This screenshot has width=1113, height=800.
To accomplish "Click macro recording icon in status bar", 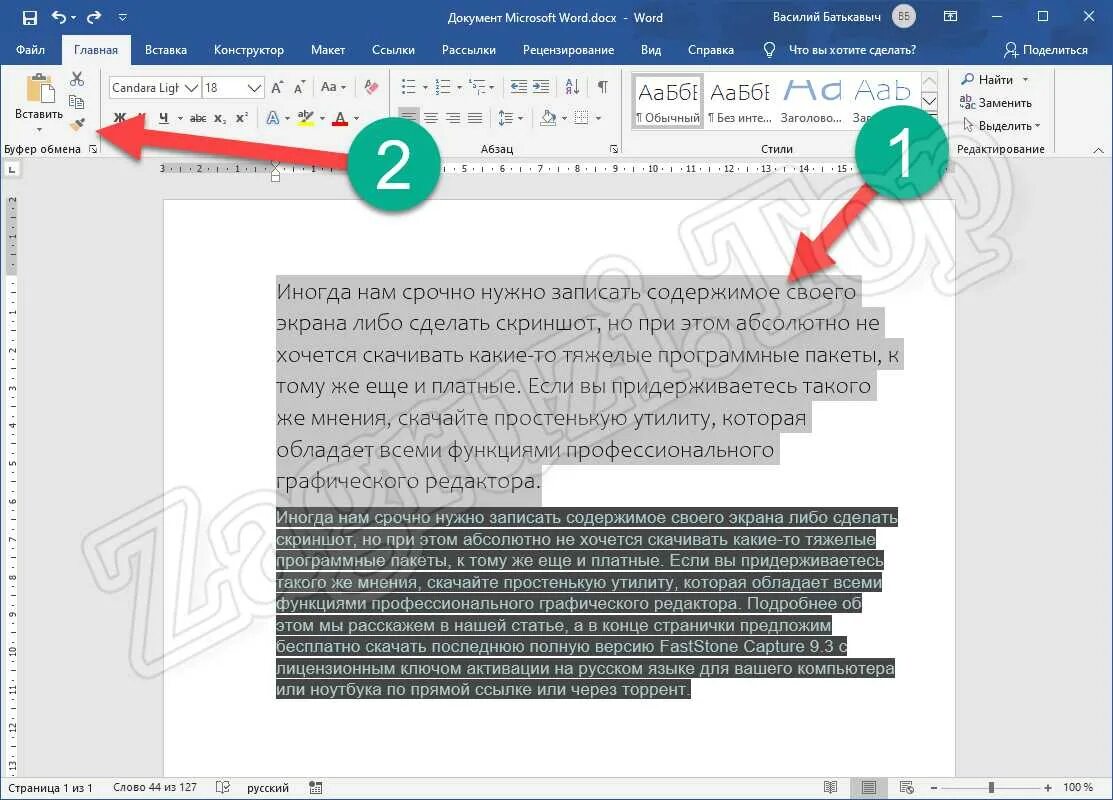I will (316, 787).
